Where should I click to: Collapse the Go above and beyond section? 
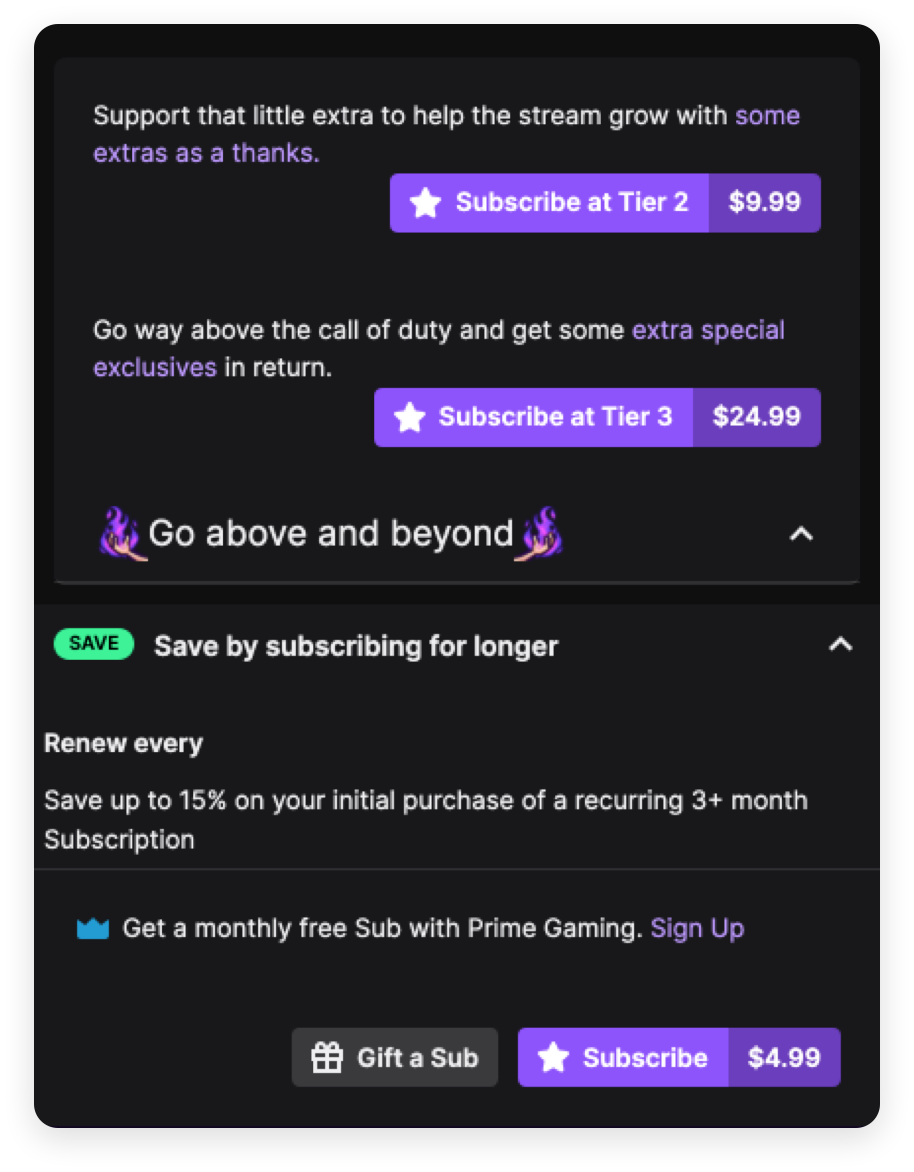click(x=801, y=534)
